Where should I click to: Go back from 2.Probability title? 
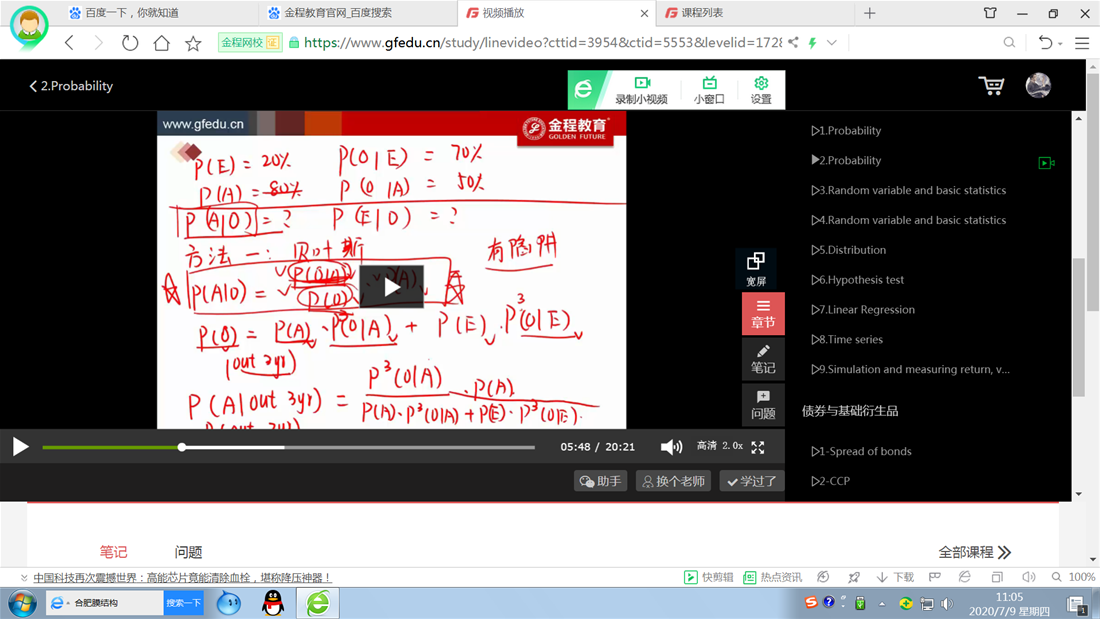click(x=71, y=86)
